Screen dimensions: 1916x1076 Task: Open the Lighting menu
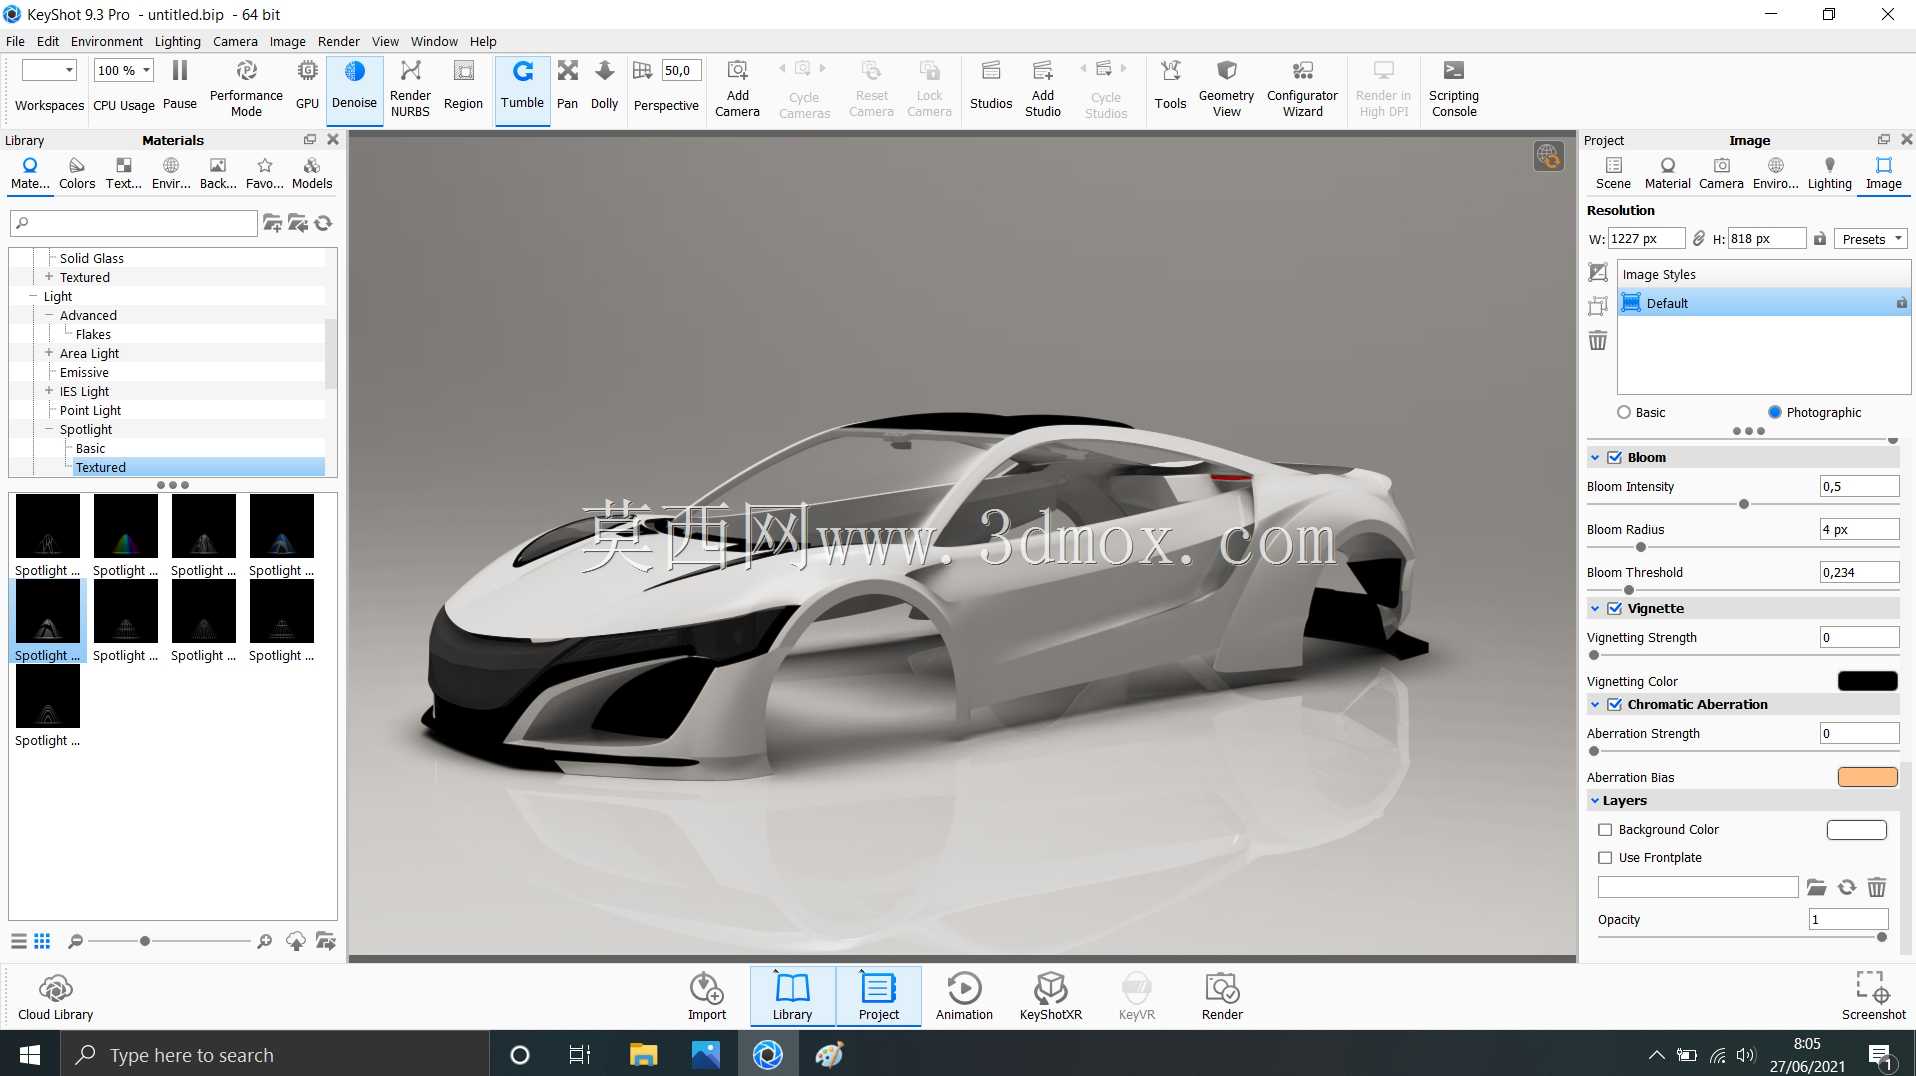(177, 41)
